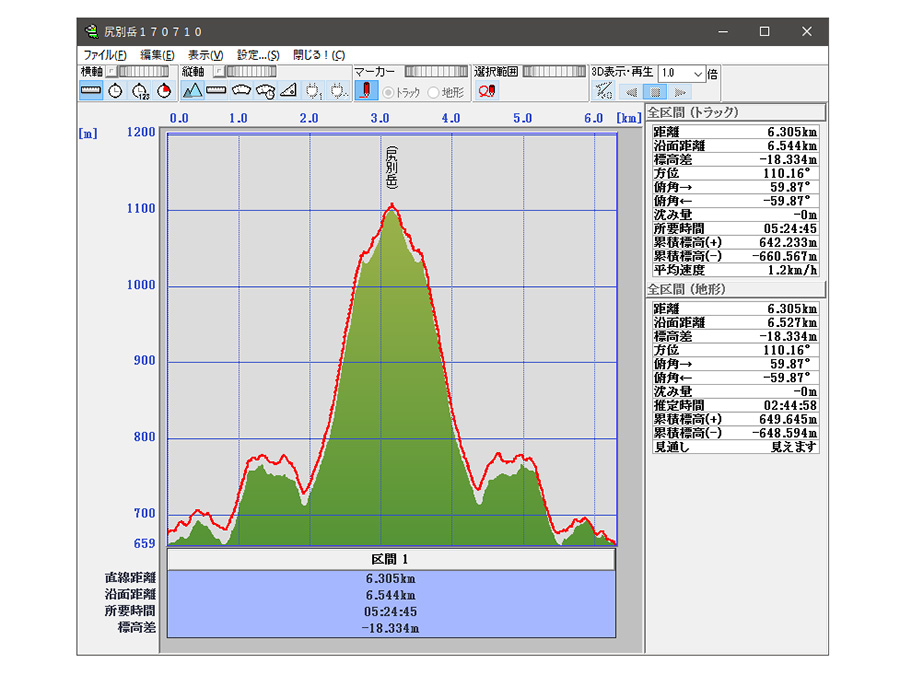Toggle the small checkbox beside 横軸
The width and height of the screenshot is (900, 675).
coord(110,72)
